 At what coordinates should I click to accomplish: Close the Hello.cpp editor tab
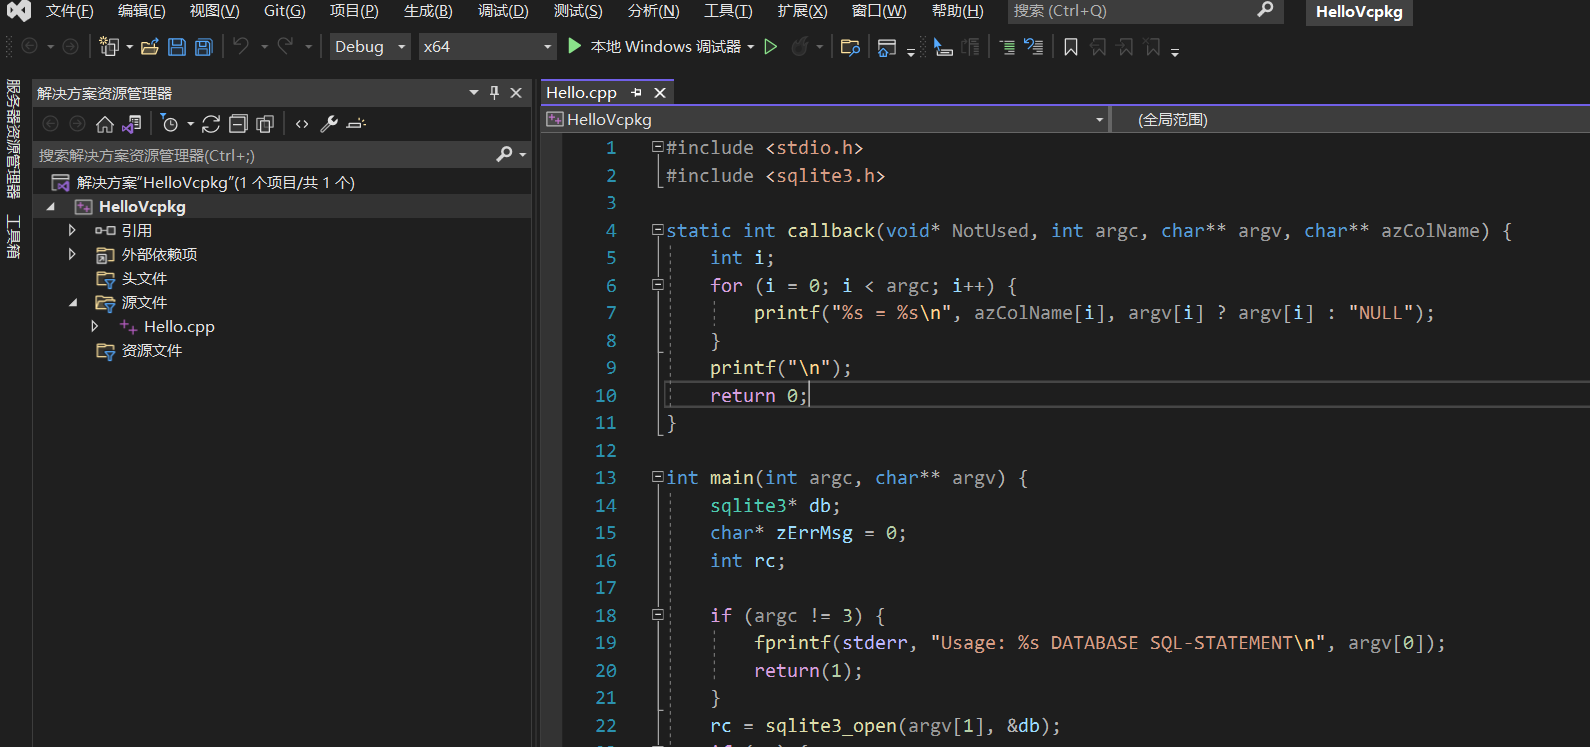pyautogui.click(x=660, y=92)
